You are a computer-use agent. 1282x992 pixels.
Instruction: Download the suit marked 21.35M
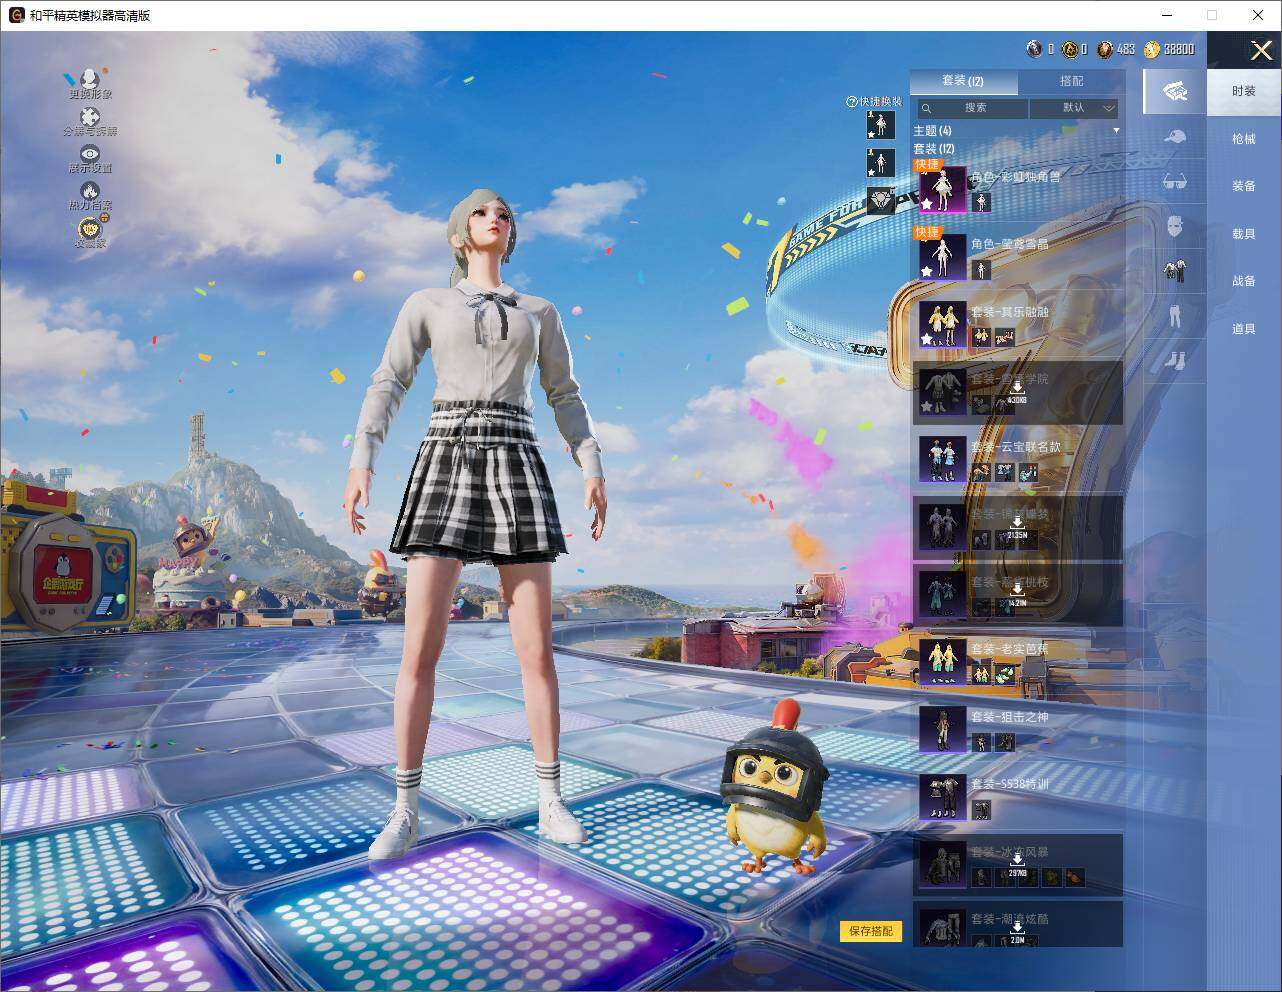click(x=1017, y=527)
